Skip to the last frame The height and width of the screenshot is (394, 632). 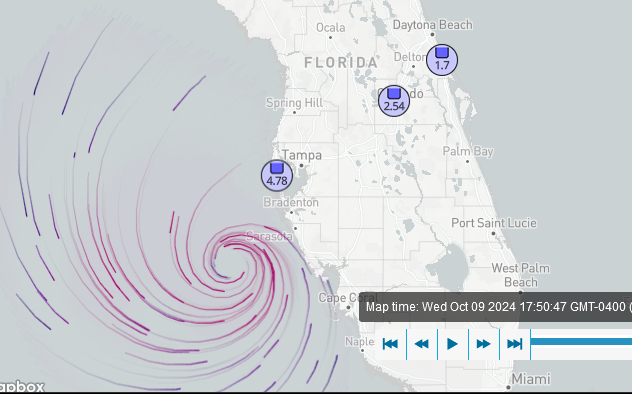515,344
